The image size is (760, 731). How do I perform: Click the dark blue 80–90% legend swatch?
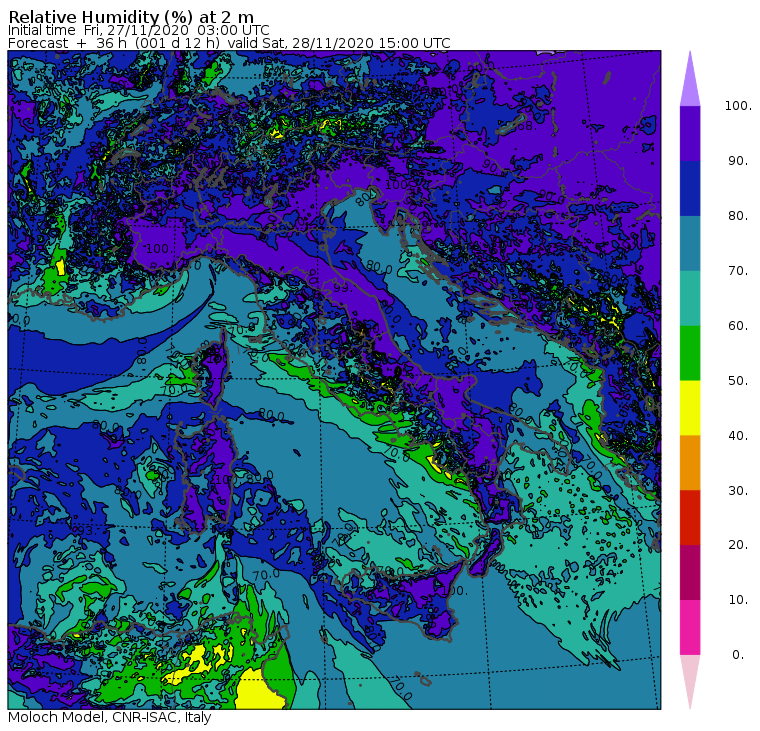pos(690,188)
